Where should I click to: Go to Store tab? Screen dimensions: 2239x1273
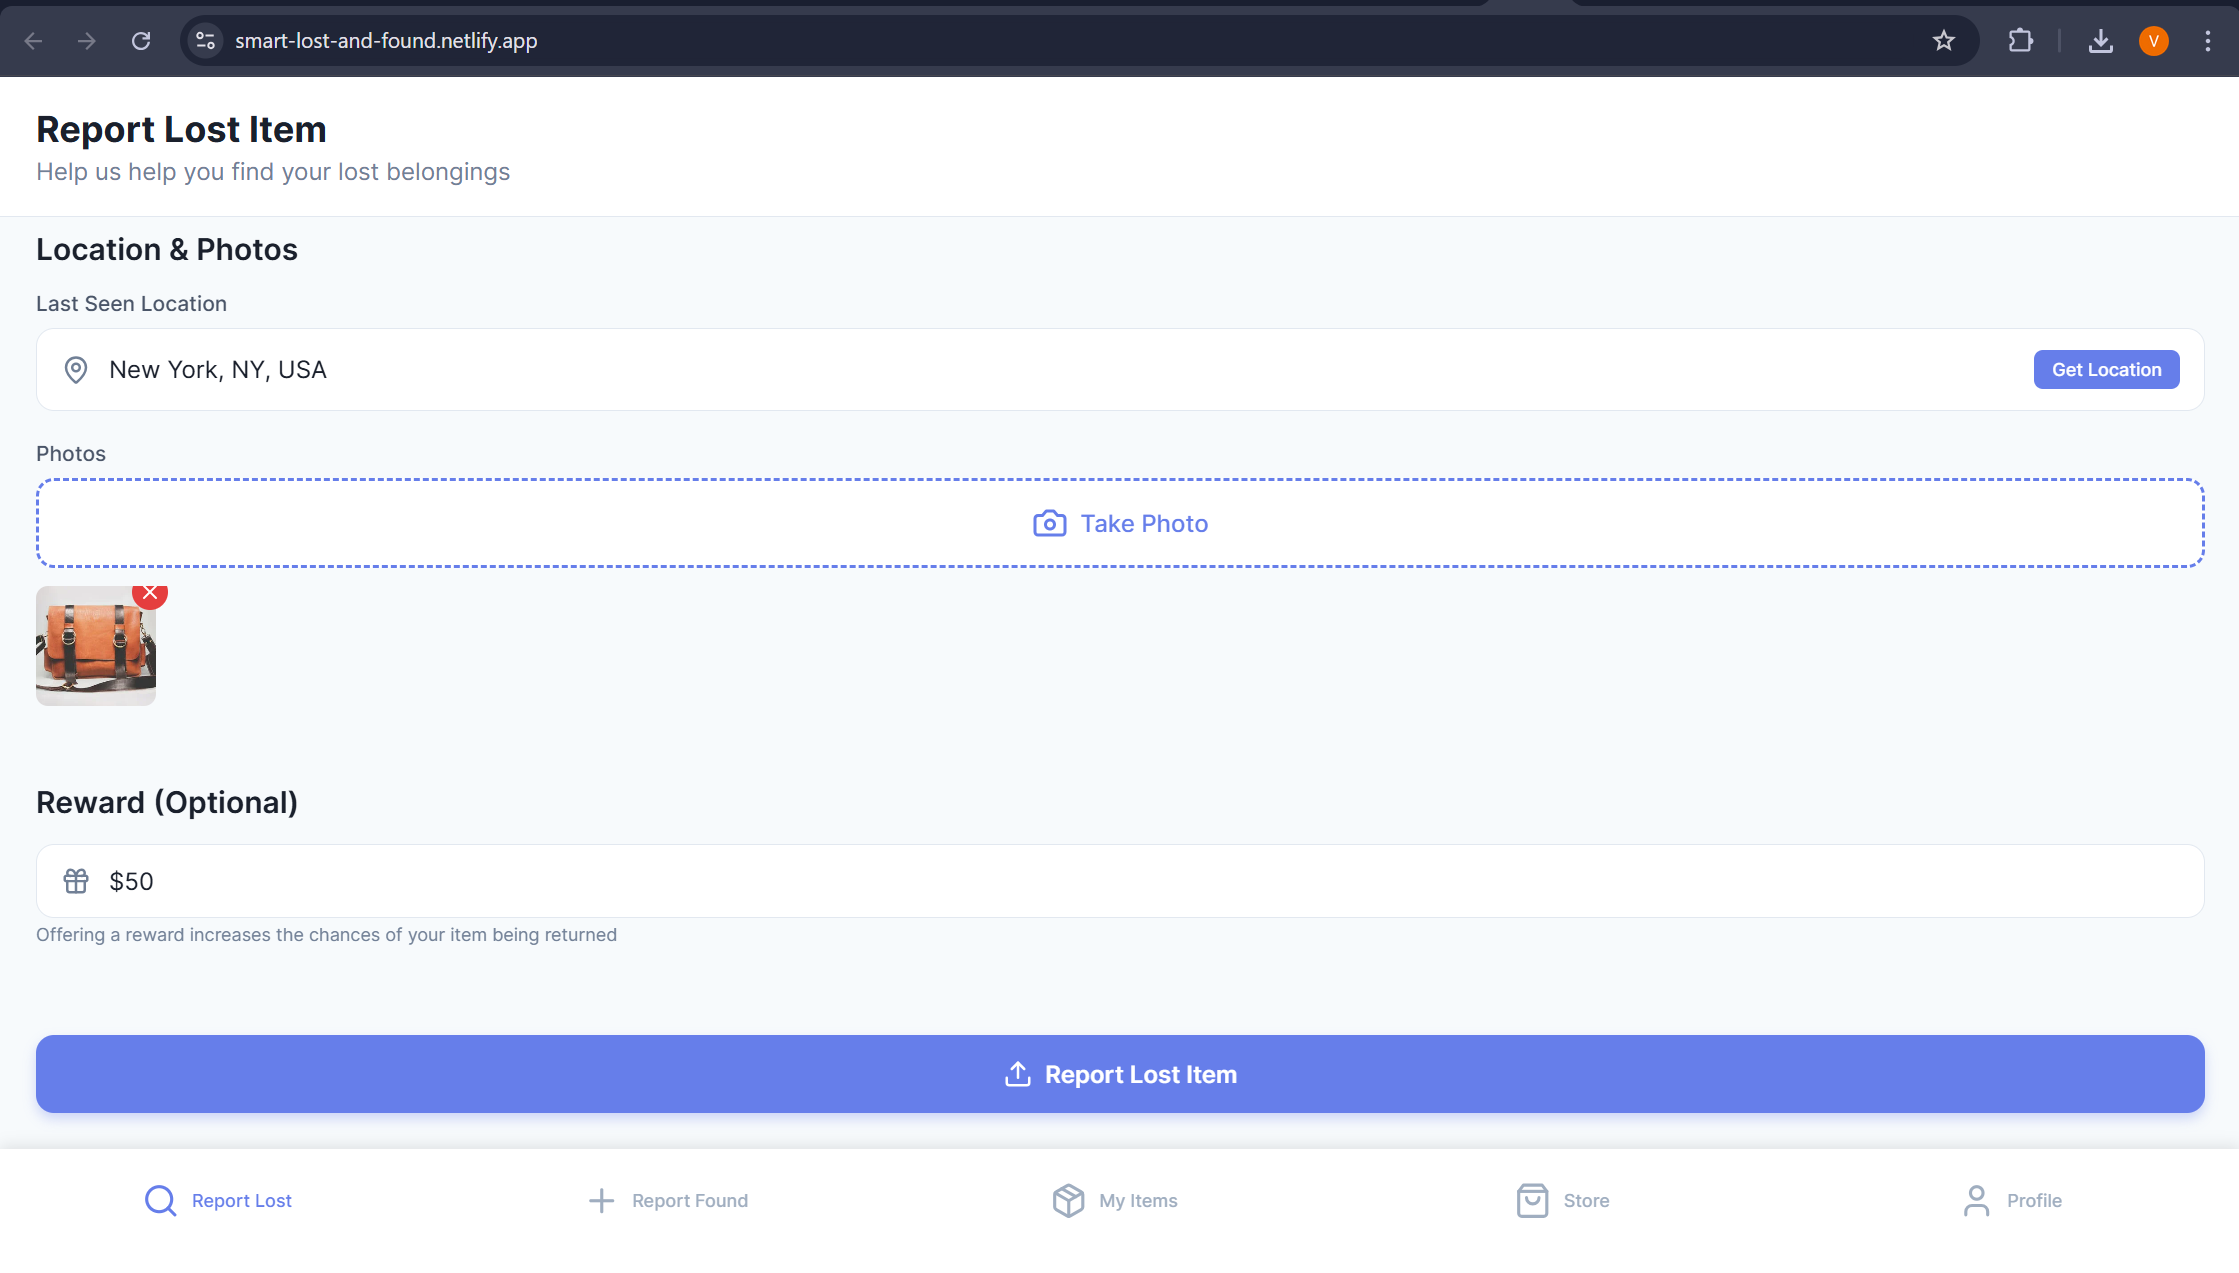click(1563, 1200)
